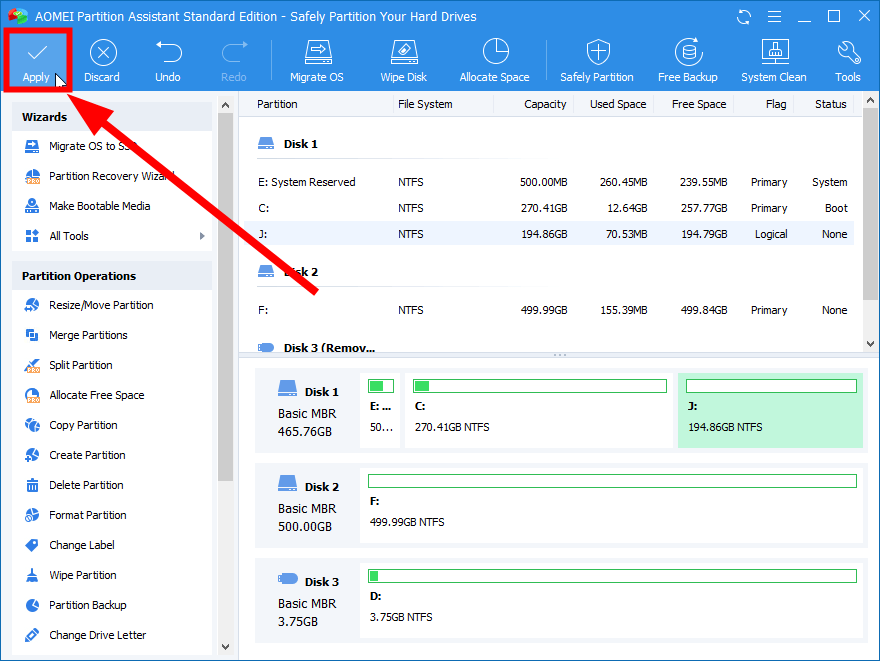Sort by the Capacity column header
The width and height of the screenshot is (880, 661).
pos(545,104)
